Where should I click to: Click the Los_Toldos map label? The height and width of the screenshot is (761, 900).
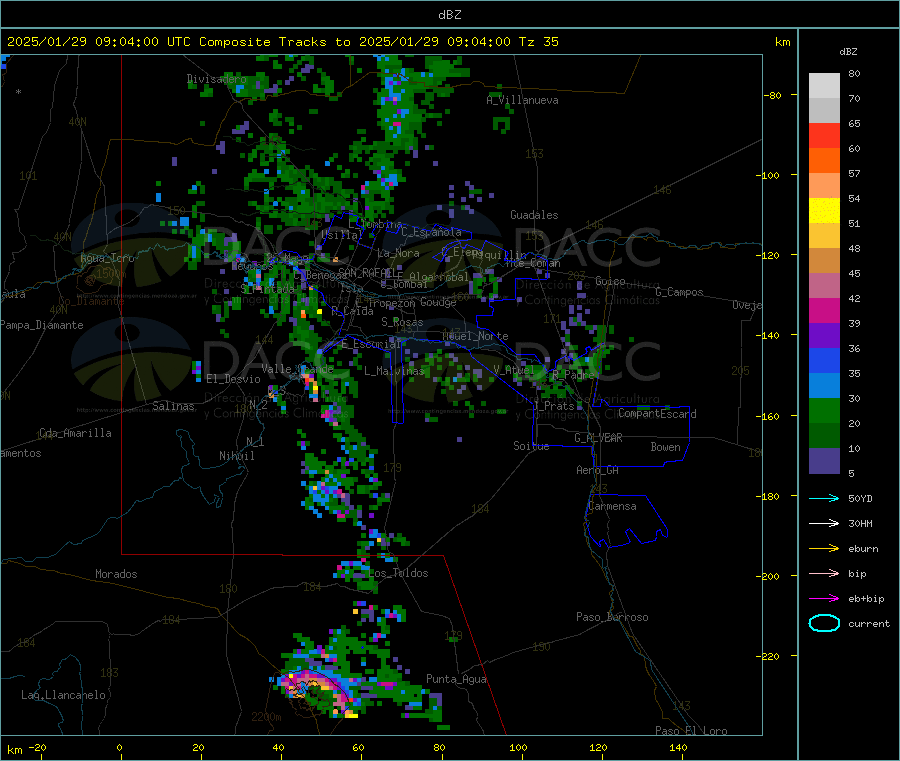[x=399, y=573]
